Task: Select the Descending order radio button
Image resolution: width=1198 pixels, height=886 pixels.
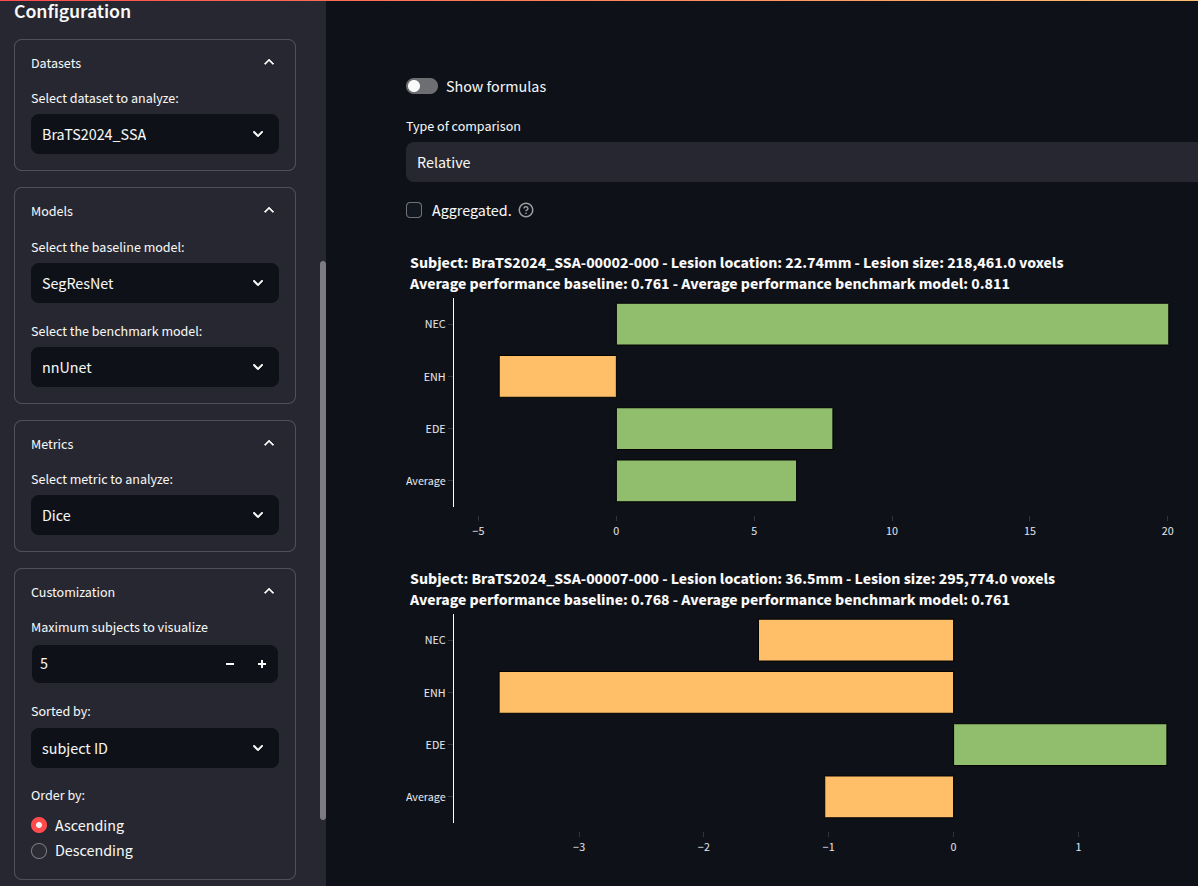Action: point(39,851)
